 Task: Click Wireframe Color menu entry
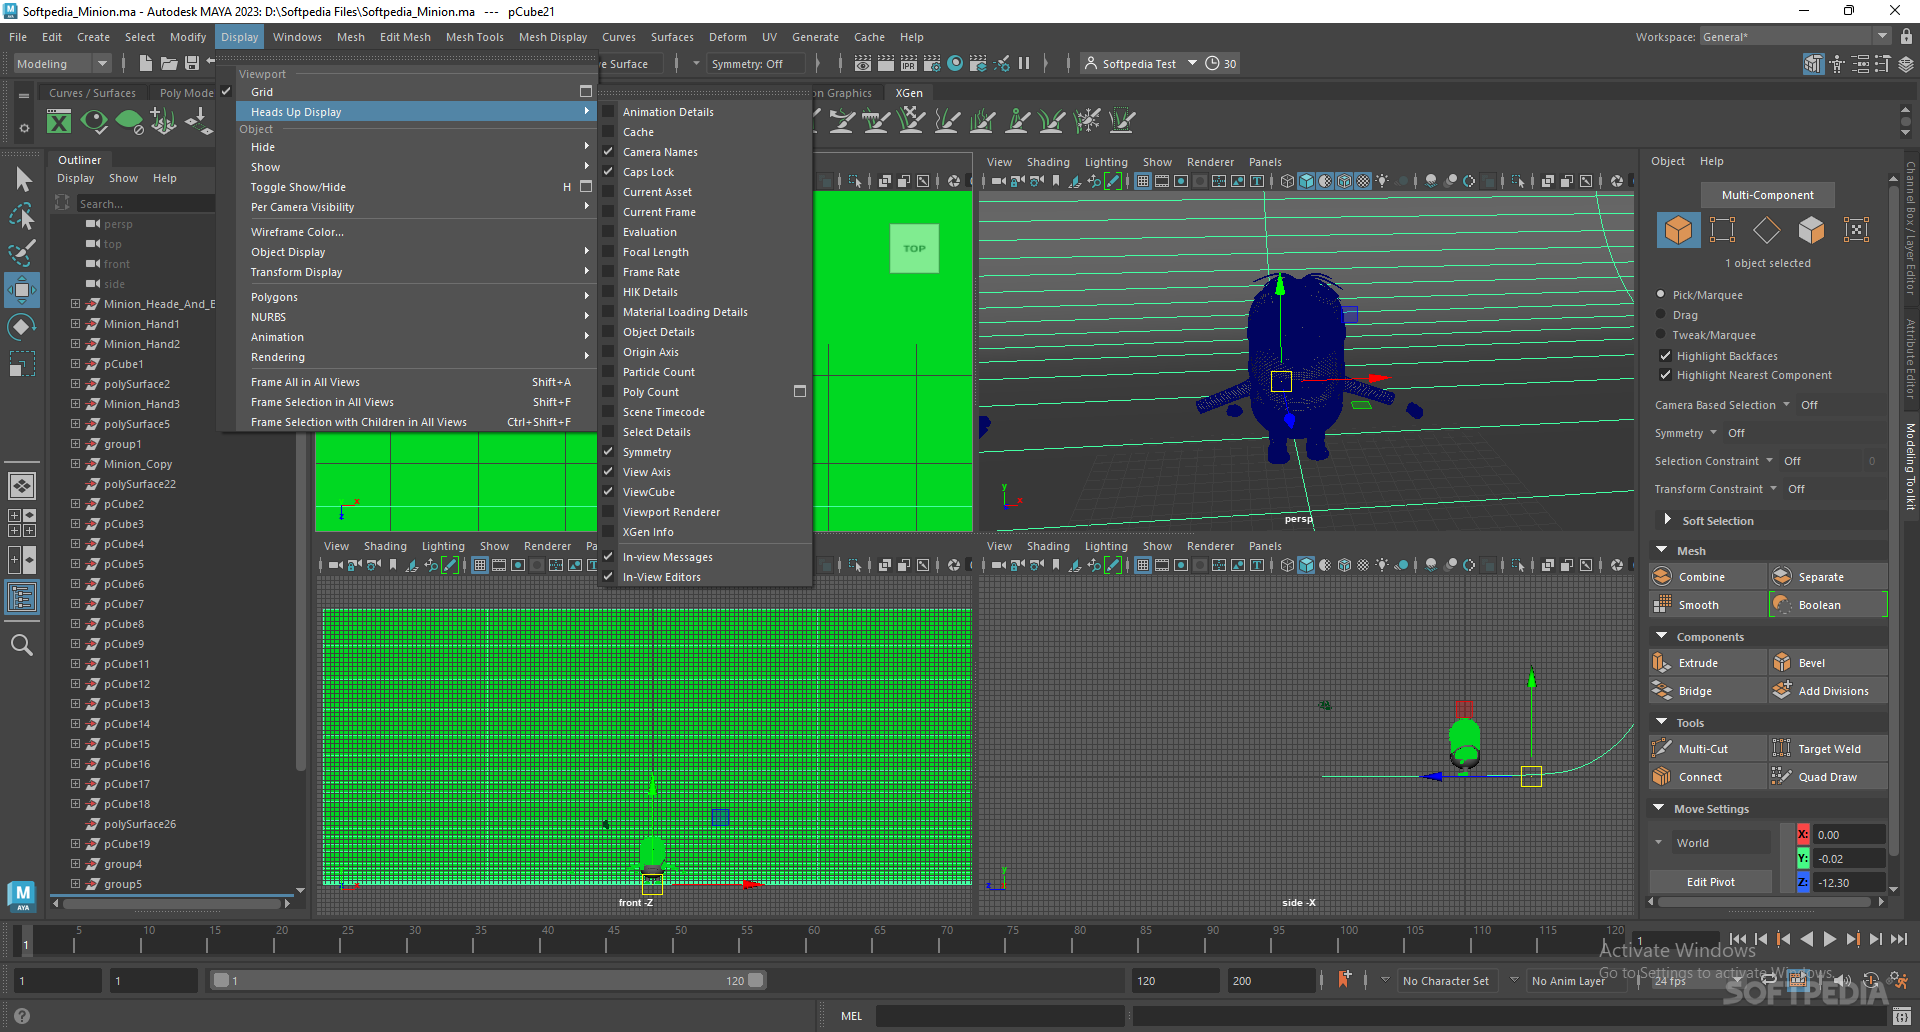click(x=417, y=232)
